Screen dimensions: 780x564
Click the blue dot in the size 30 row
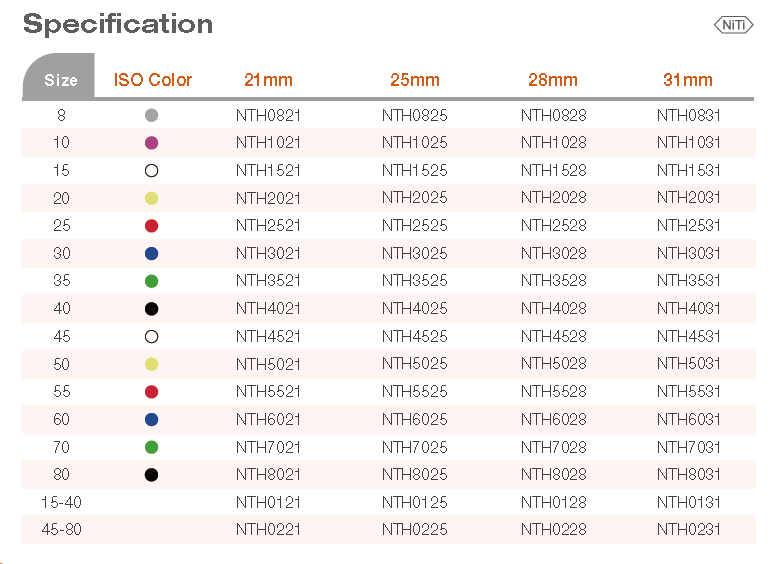pyautogui.click(x=152, y=254)
